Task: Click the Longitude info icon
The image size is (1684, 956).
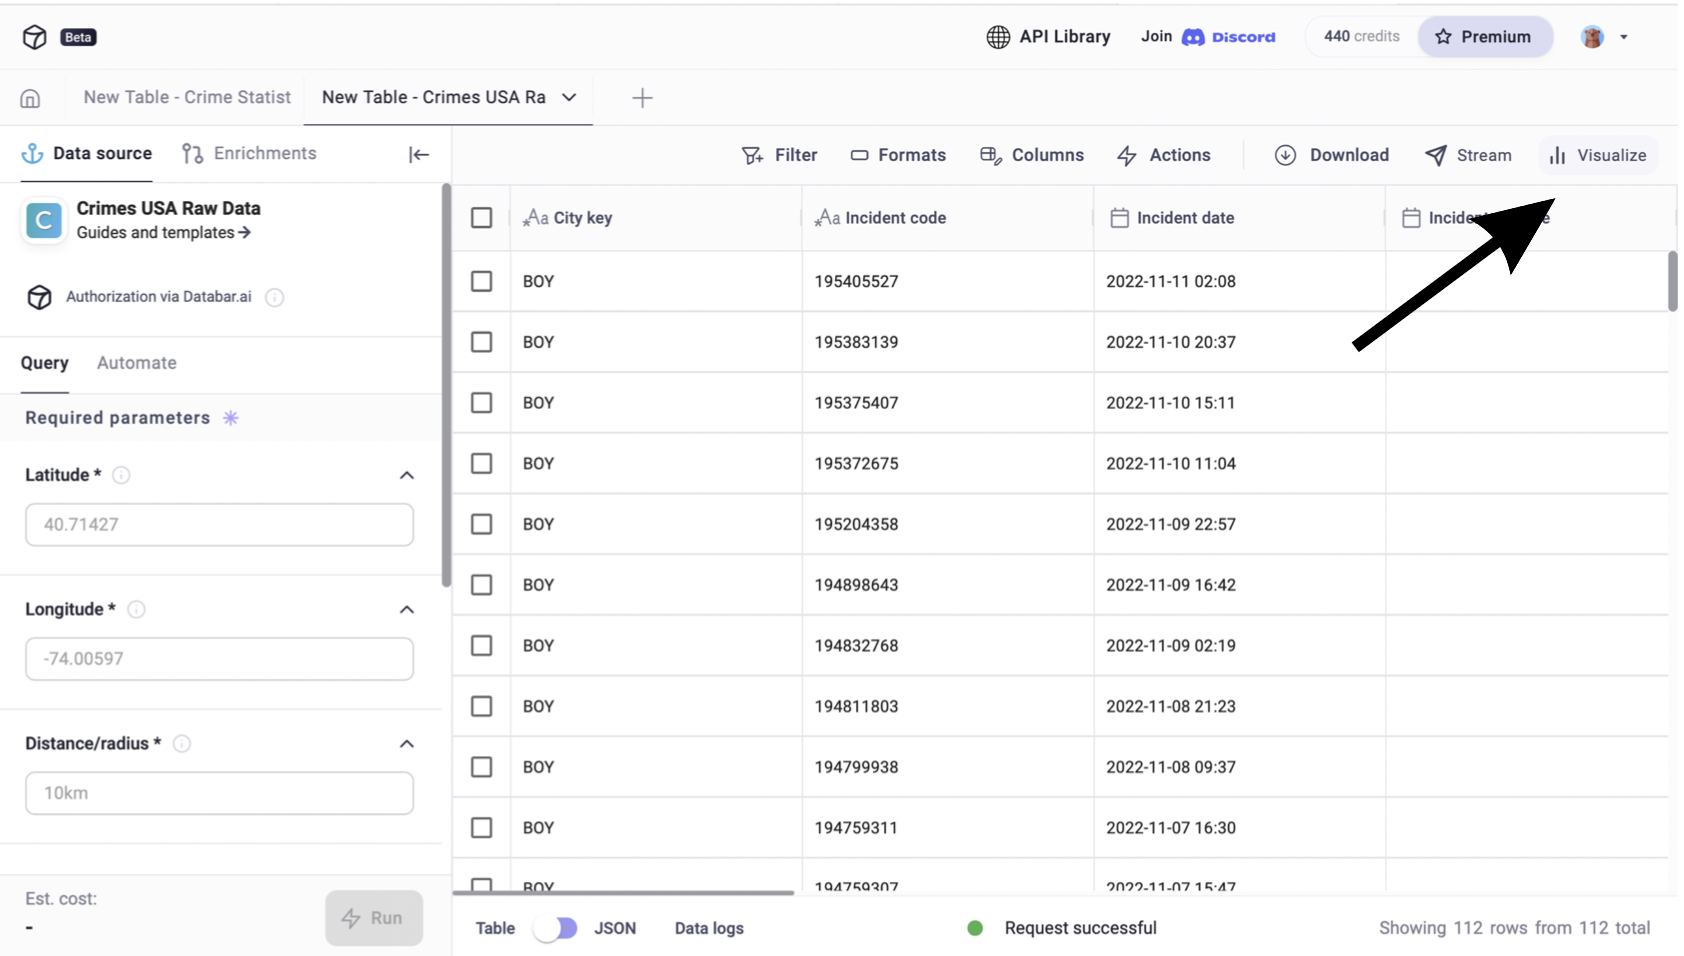Action: [137, 609]
